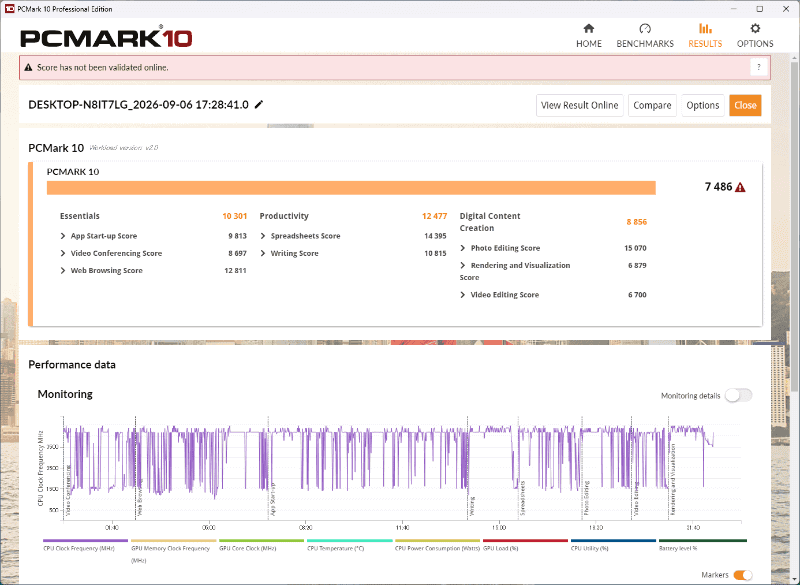Click the PCMark 10 logo
800x585 pixels.
tap(106, 38)
